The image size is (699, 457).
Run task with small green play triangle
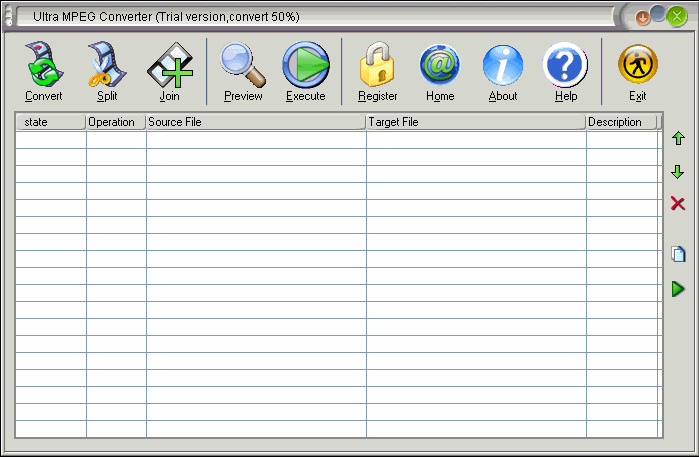678,289
